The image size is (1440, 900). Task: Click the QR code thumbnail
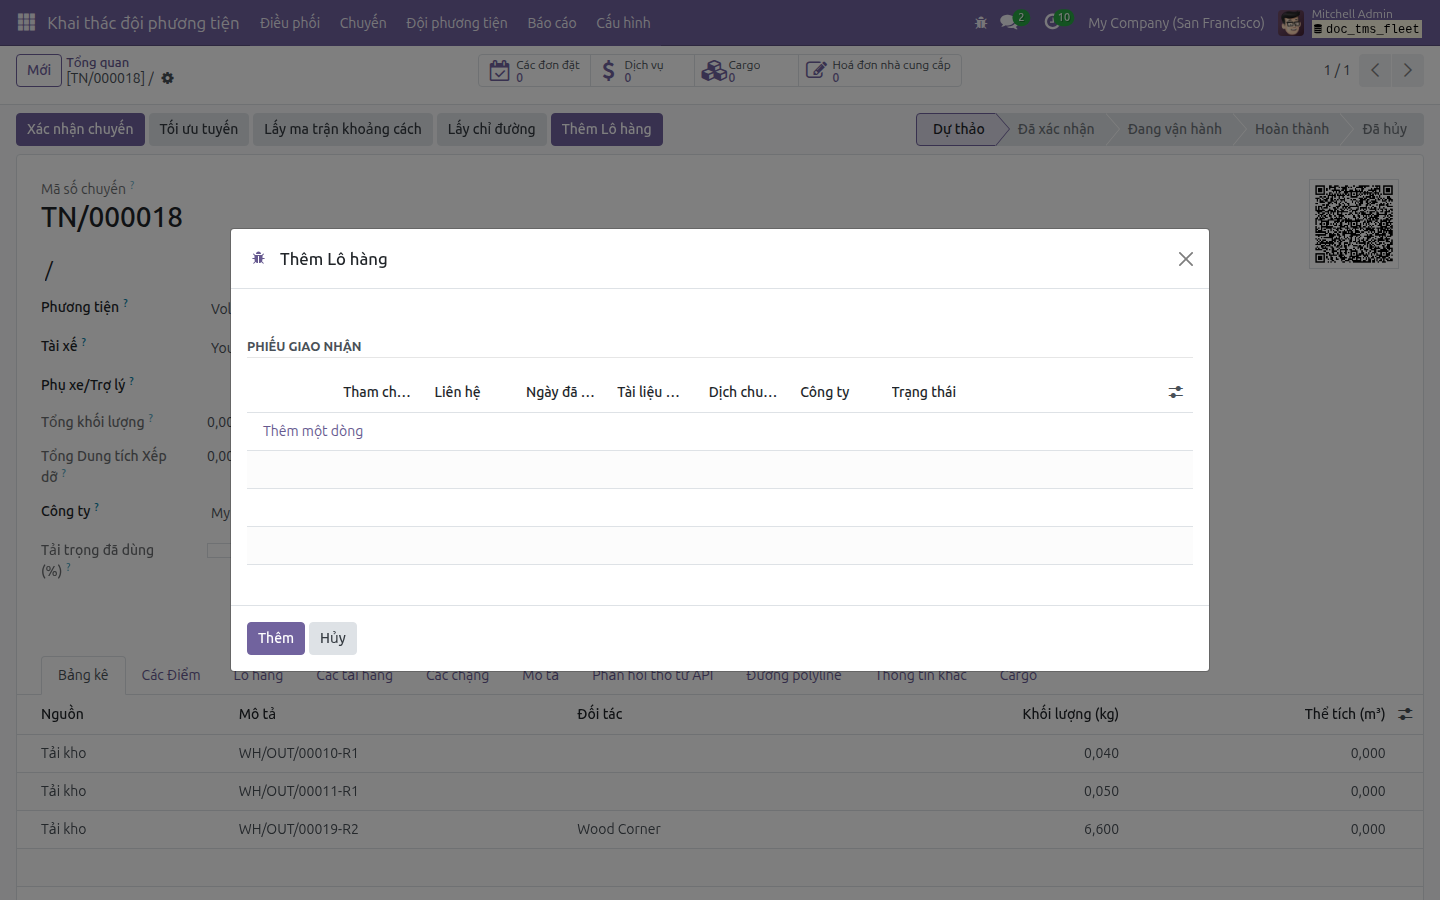pyautogui.click(x=1354, y=224)
